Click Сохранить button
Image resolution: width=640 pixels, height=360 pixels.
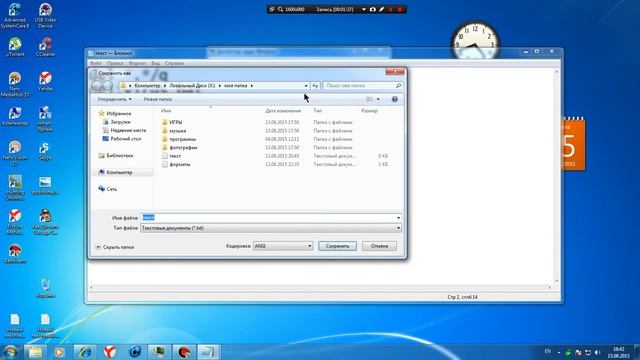click(337, 246)
